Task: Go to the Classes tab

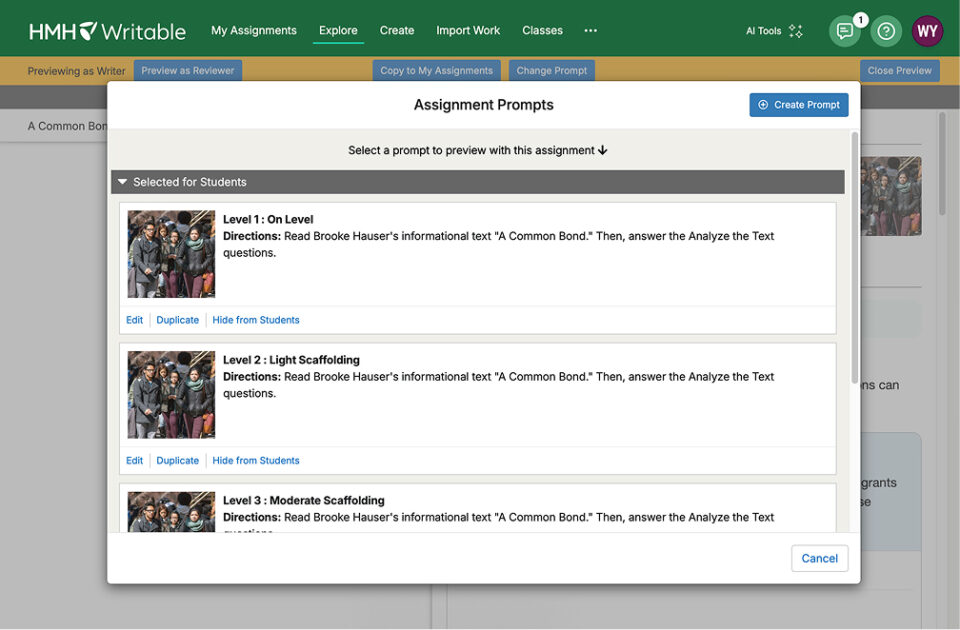Action: point(542,30)
